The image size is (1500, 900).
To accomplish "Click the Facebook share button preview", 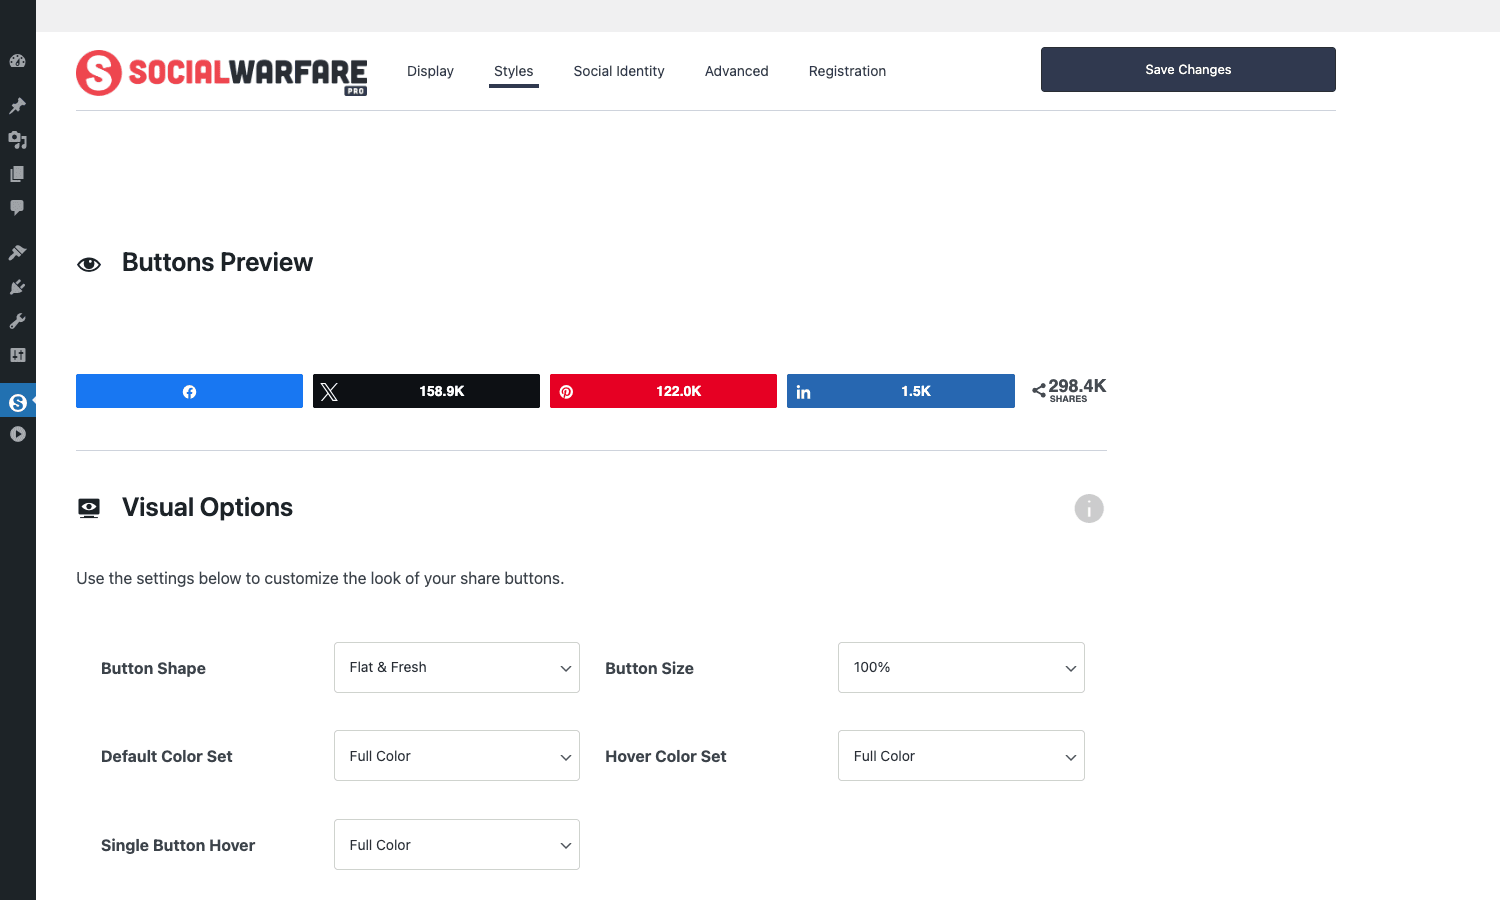I will [189, 391].
